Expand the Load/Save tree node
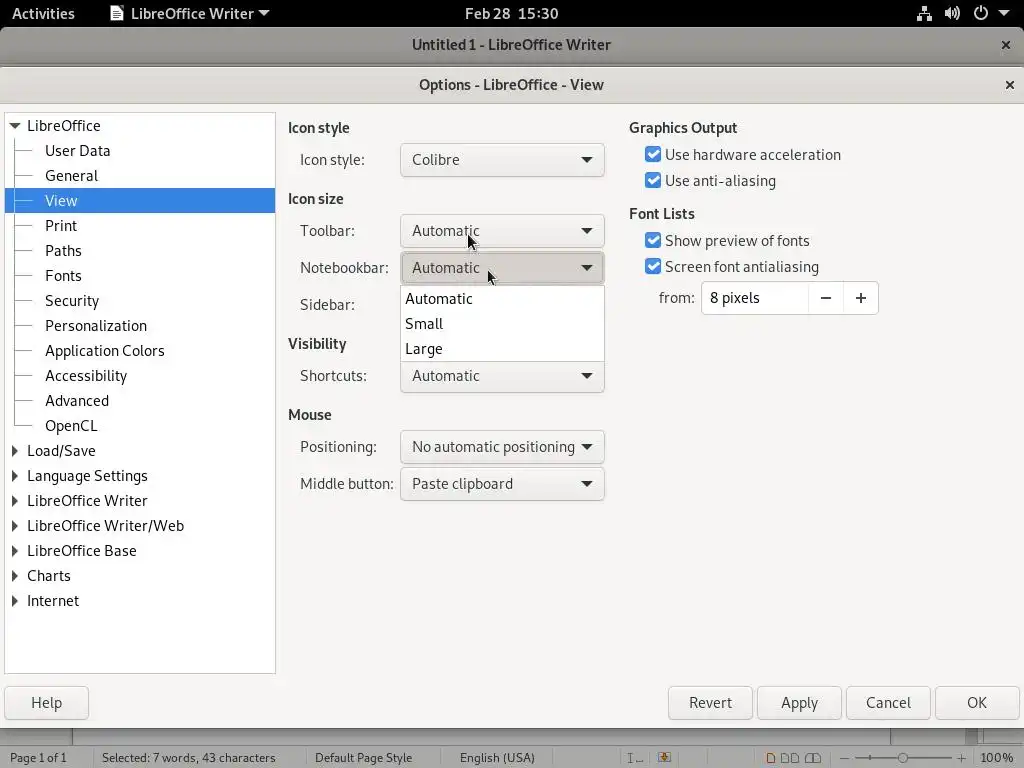 coord(14,451)
